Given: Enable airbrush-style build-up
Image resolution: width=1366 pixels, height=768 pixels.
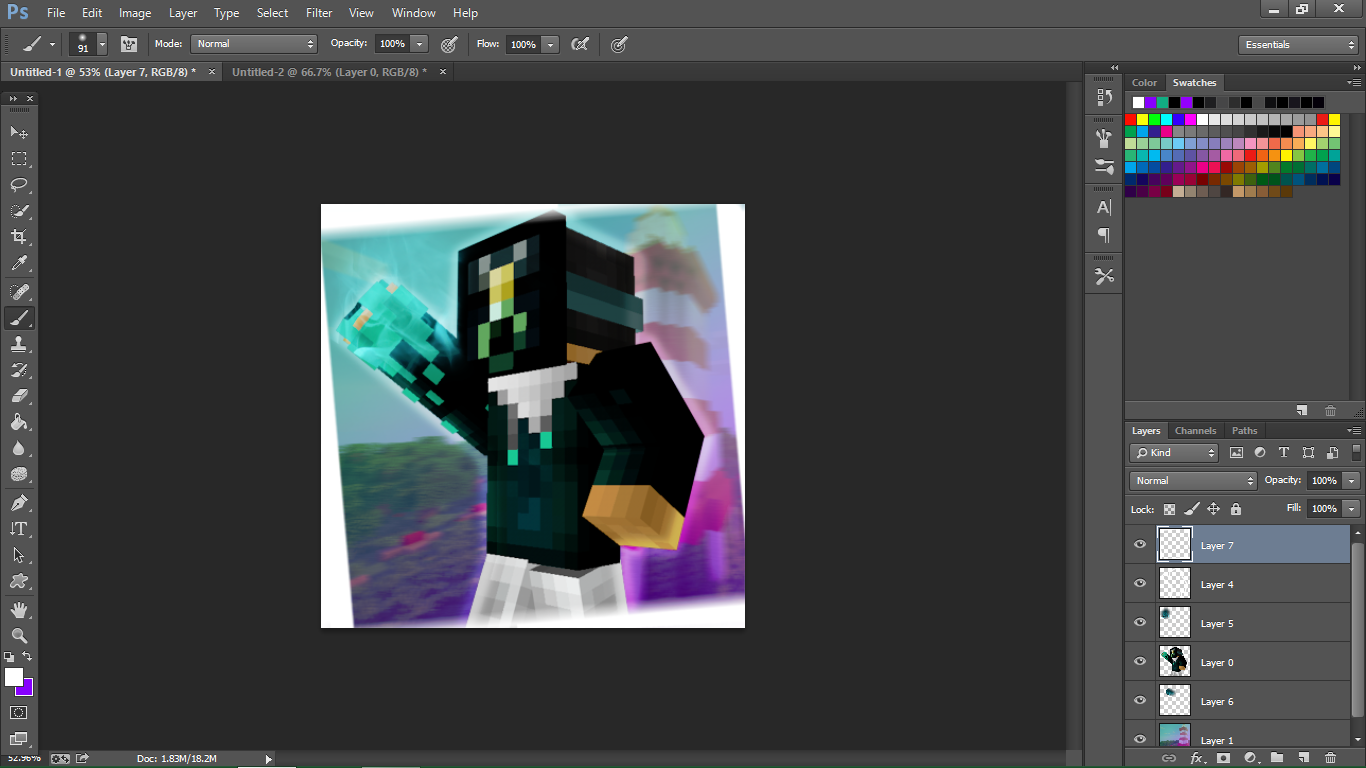Looking at the screenshot, I should pos(579,44).
